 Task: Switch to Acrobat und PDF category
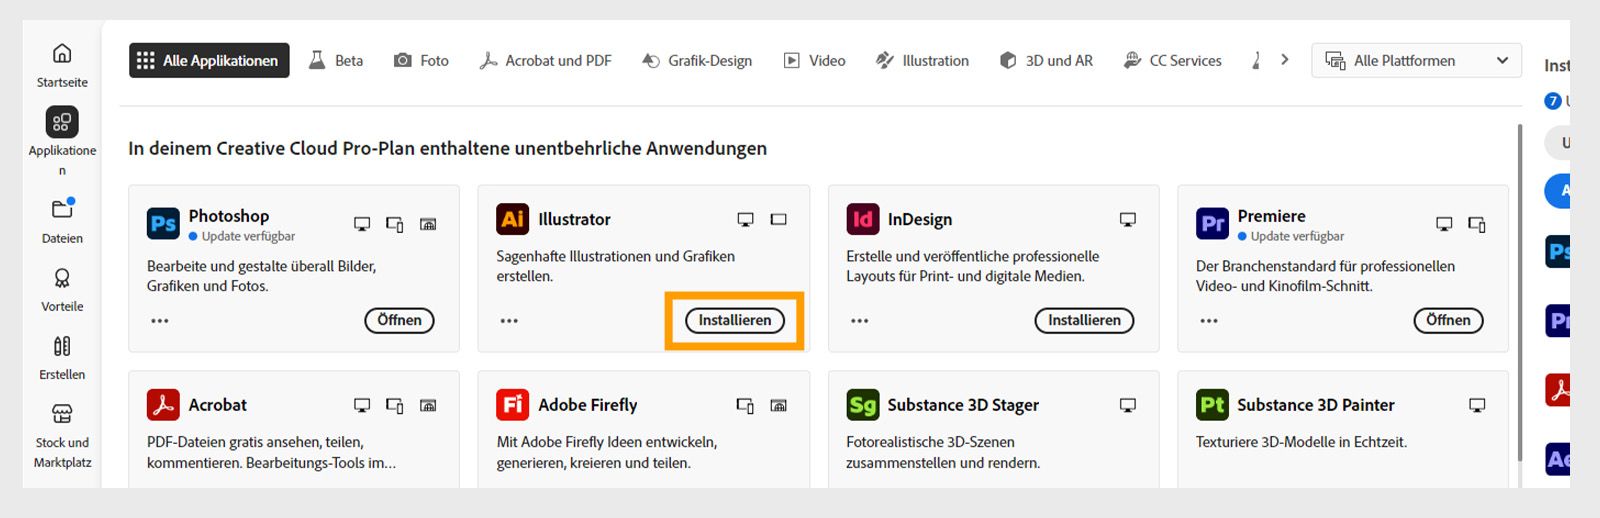(545, 60)
